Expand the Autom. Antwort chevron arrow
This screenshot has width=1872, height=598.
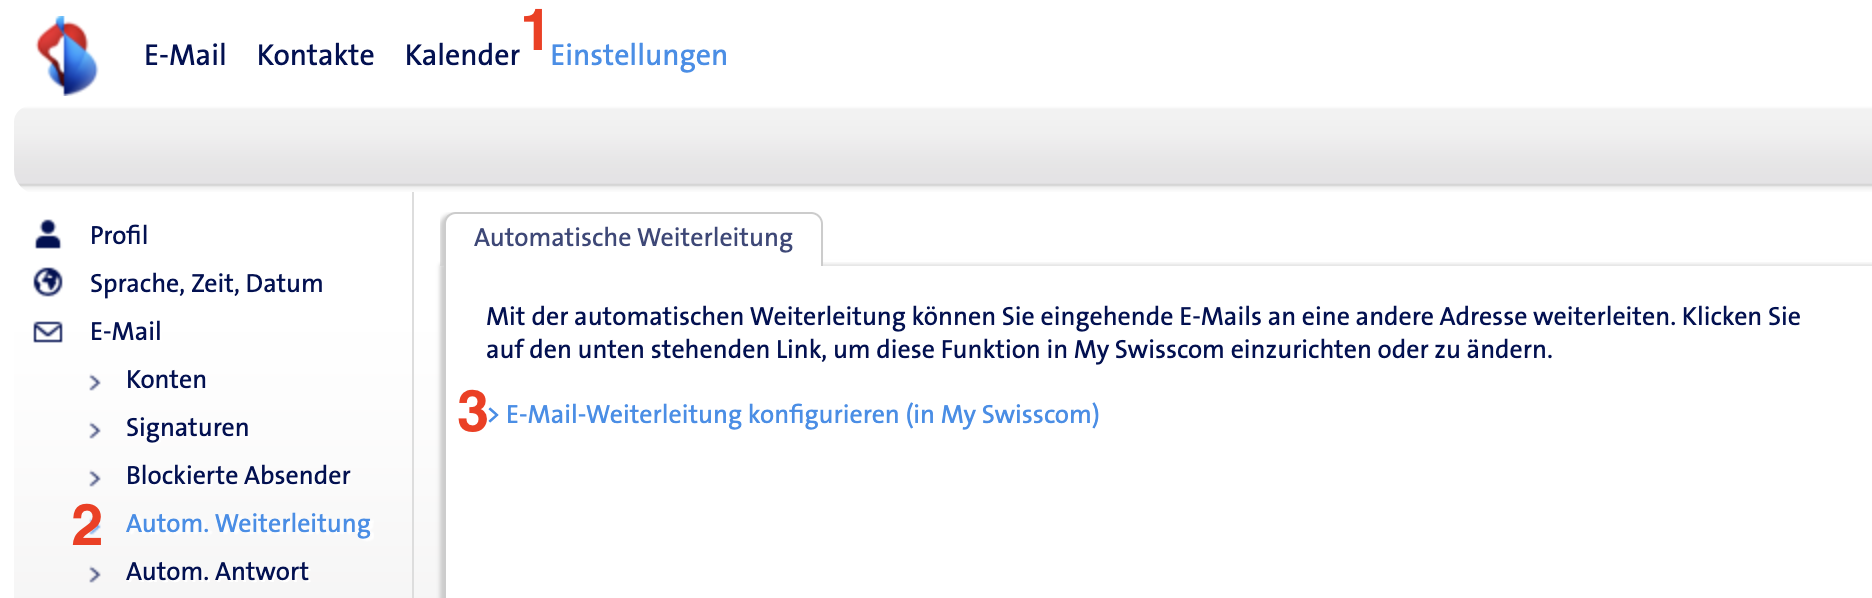click(x=95, y=574)
